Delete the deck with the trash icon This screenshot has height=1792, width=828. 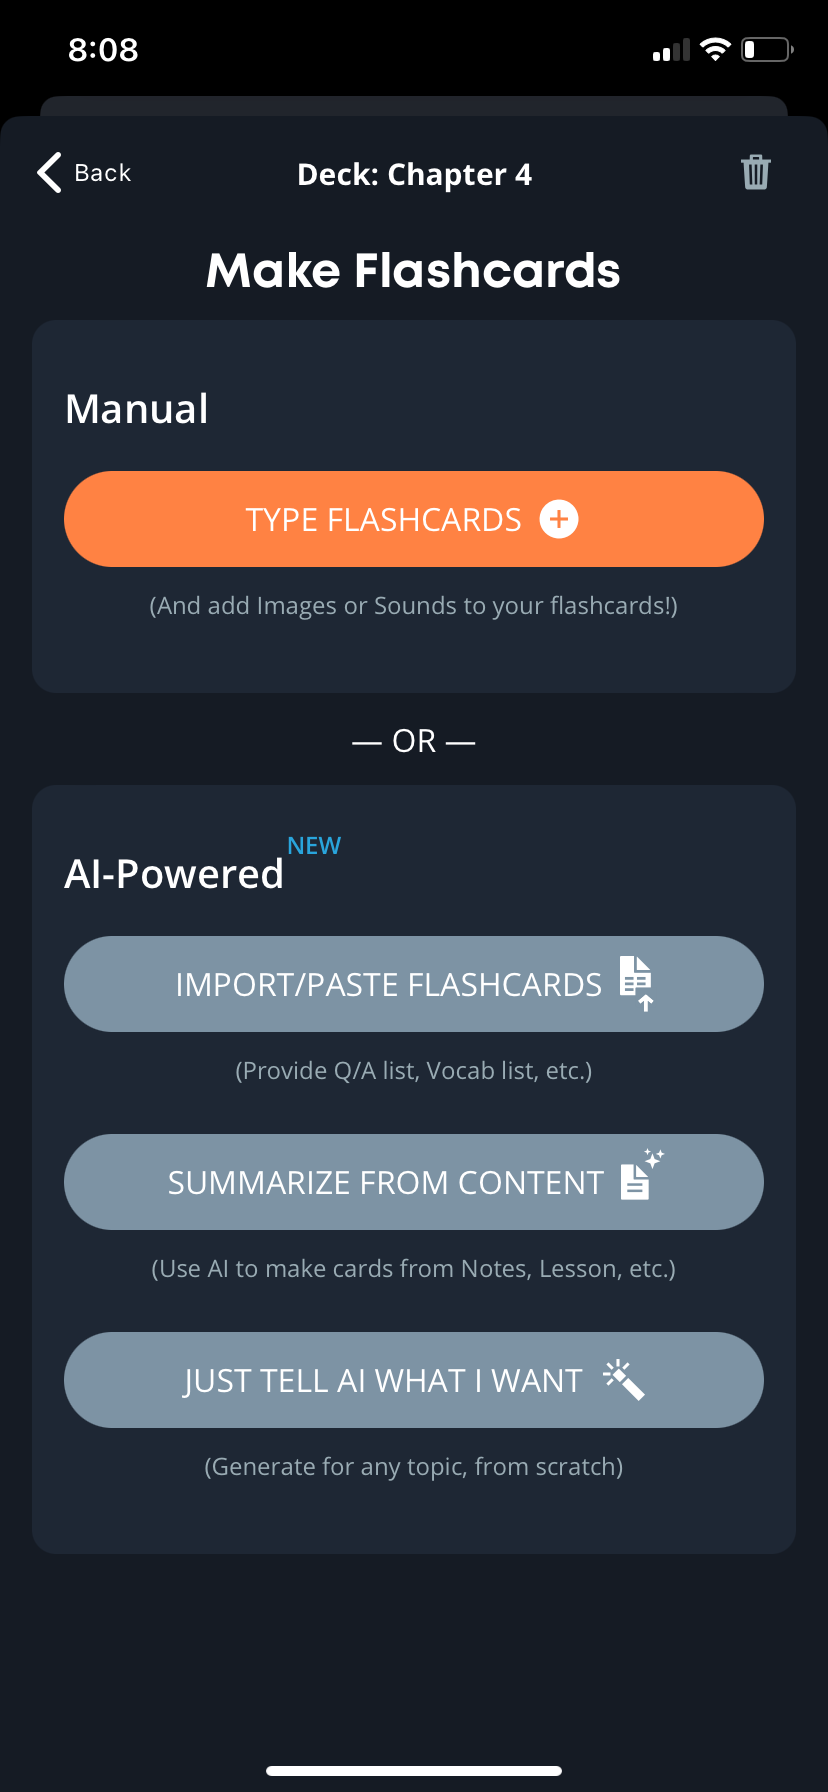756,172
